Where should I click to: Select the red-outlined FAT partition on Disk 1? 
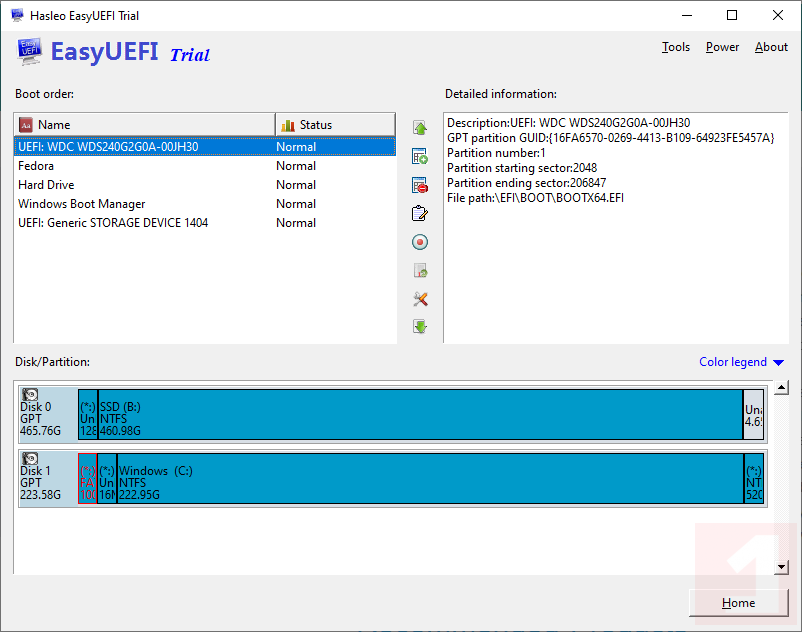(x=87, y=478)
